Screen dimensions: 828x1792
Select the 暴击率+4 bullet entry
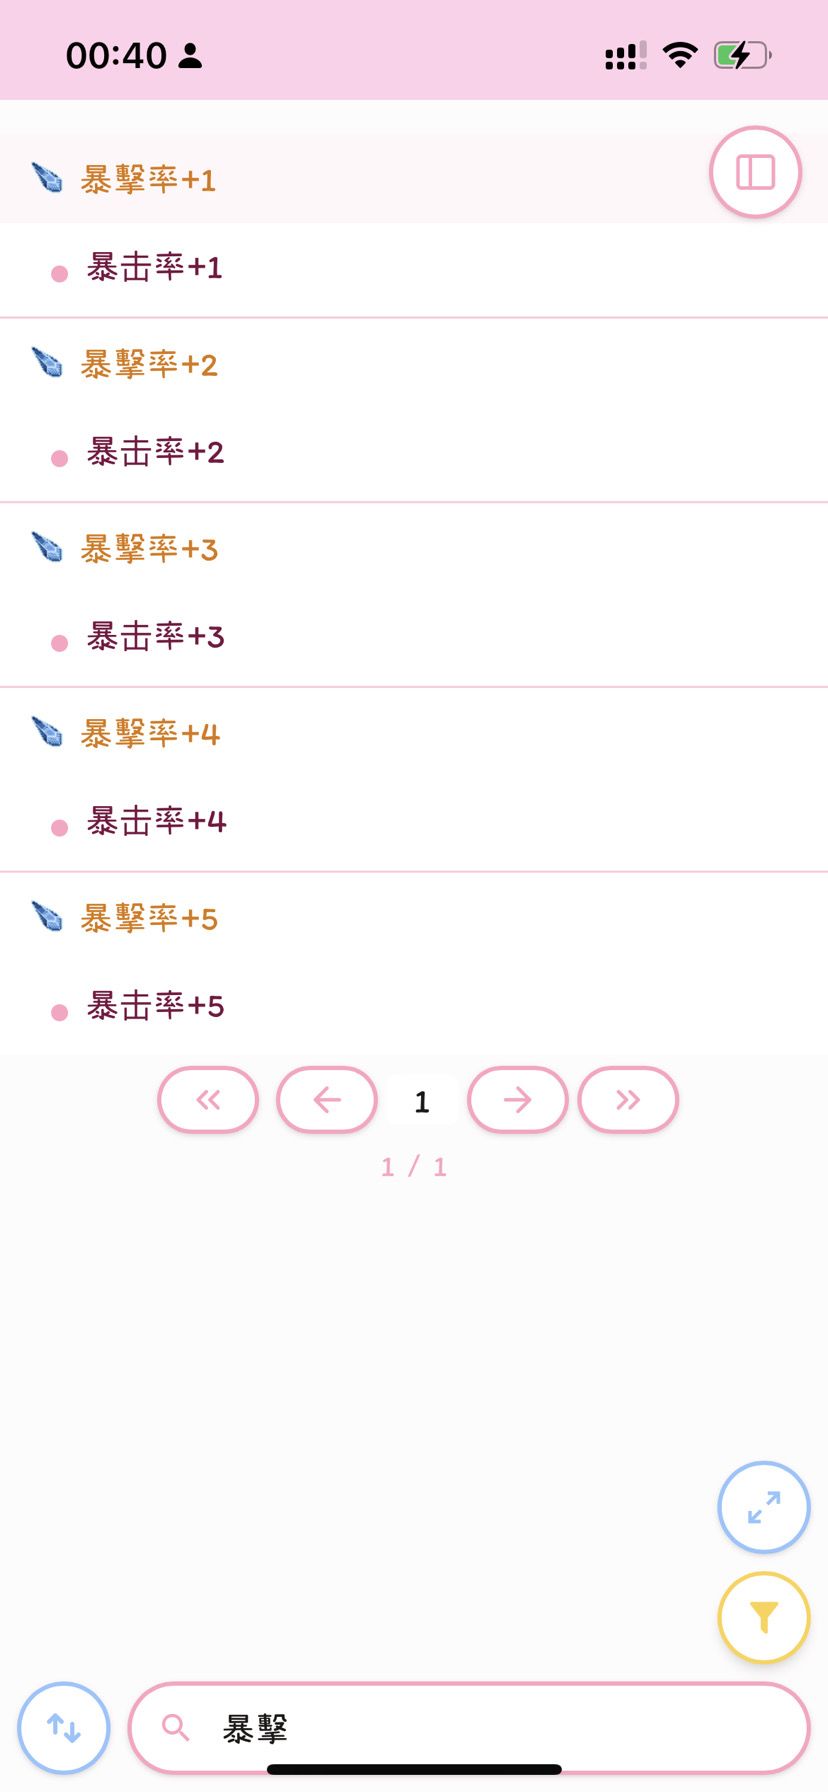click(x=156, y=821)
